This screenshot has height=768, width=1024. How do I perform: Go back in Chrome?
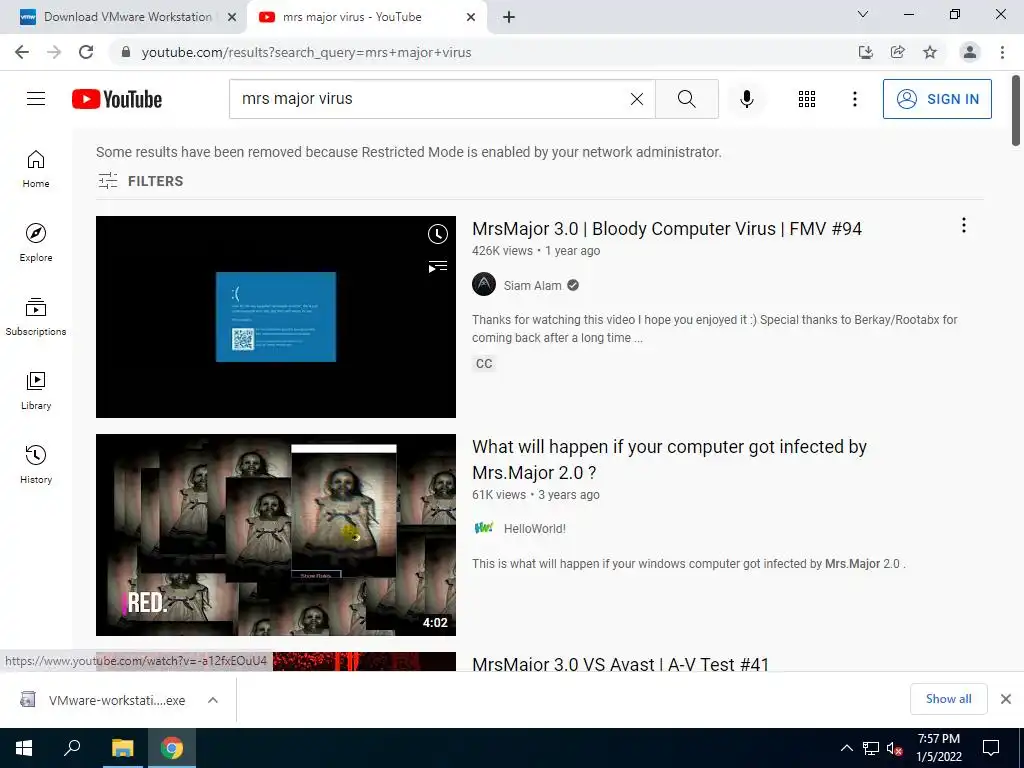pos(22,52)
